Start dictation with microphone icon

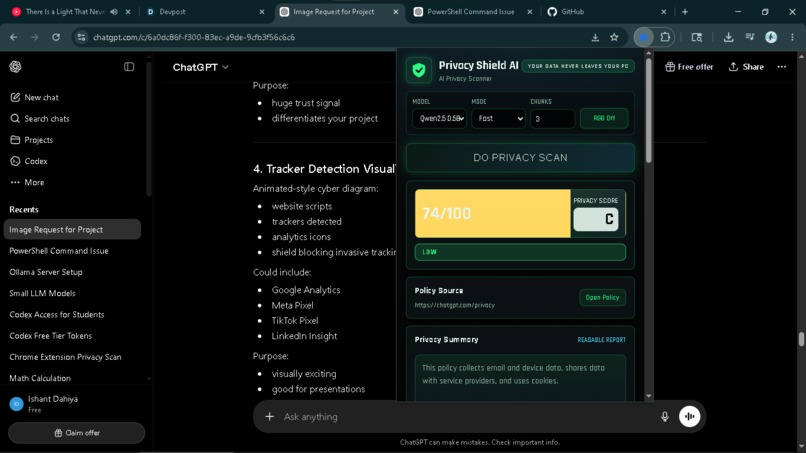tap(665, 416)
